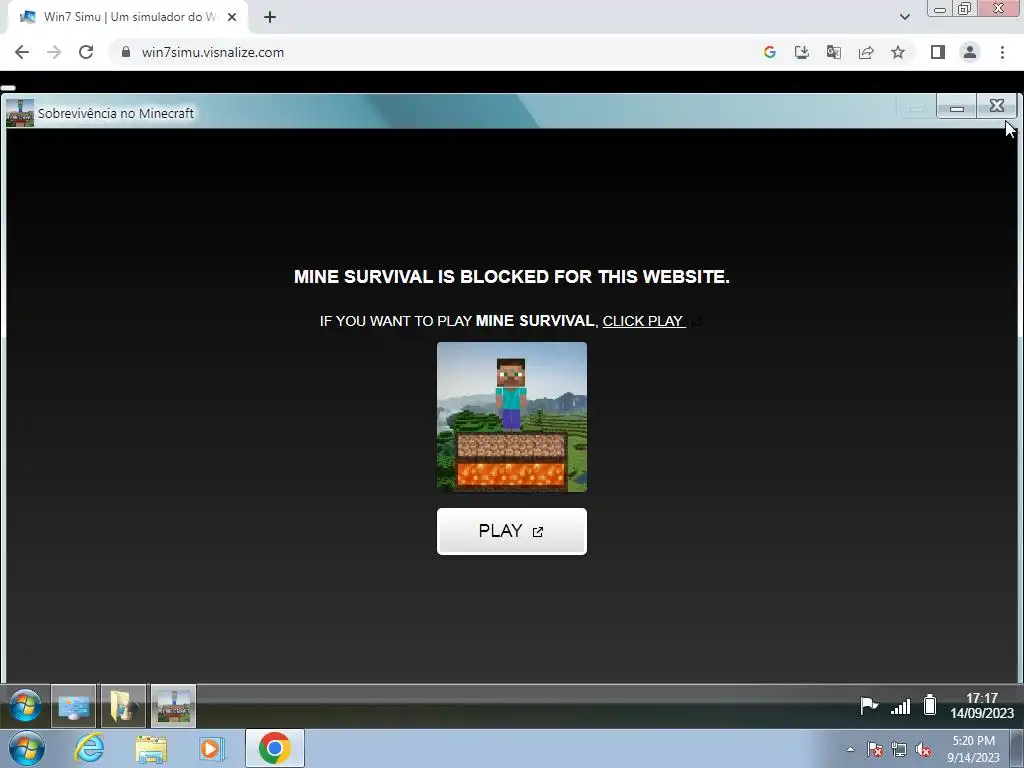This screenshot has width=1024, height=768.
Task: Open File Explorer from host taskbar
Action: [x=151, y=748]
